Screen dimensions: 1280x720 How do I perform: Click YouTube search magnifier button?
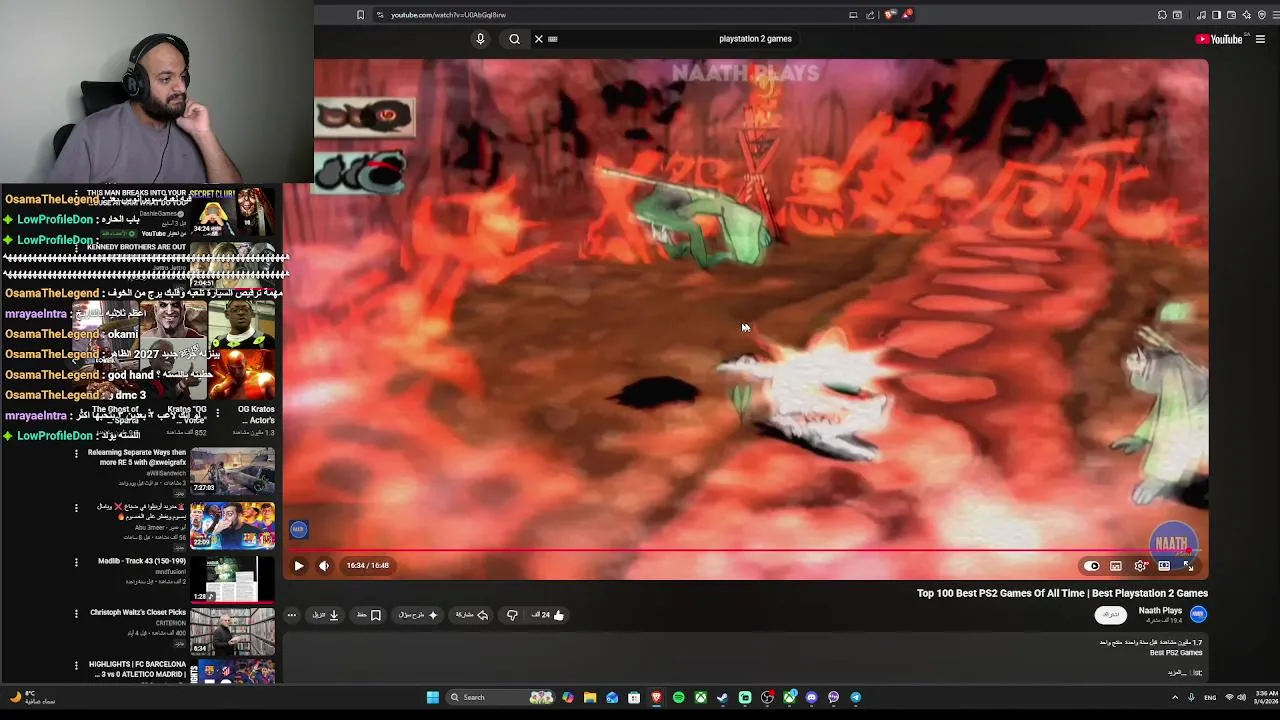pyautogui.click(x=514, y=39)
